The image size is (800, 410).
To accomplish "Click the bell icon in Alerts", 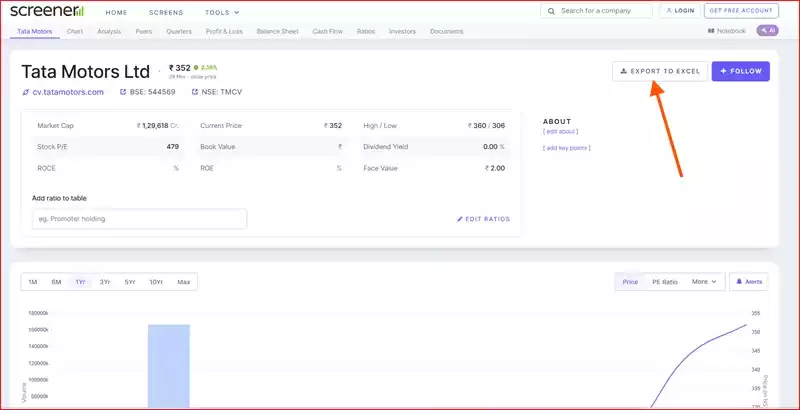I will 739,281.
